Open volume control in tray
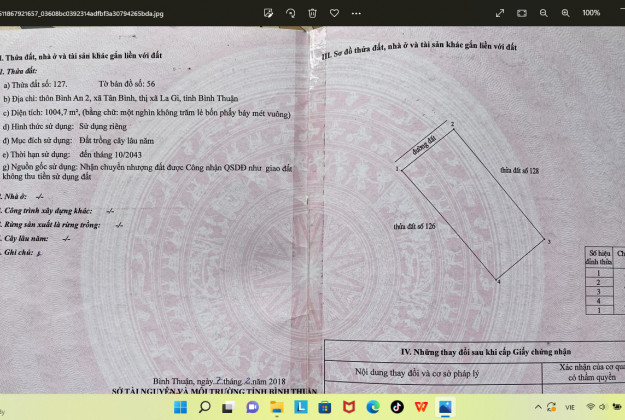 click(602, 407)
